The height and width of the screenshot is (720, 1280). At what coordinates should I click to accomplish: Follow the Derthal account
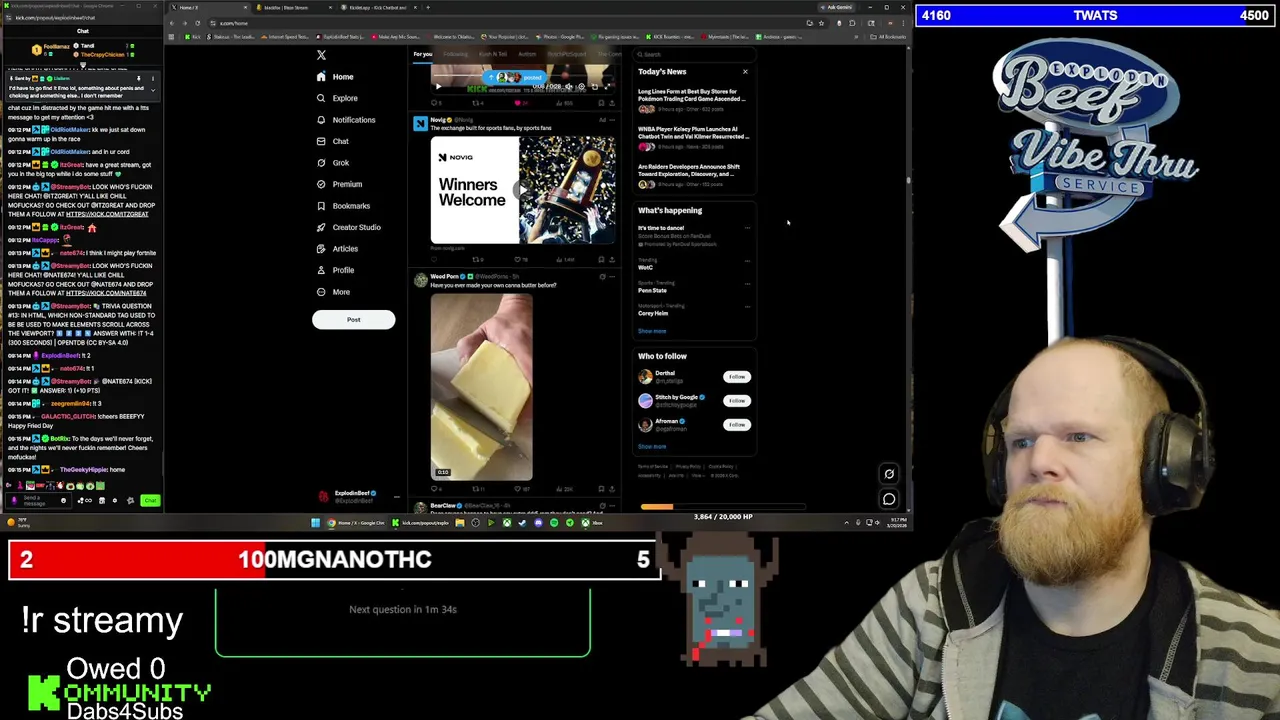coord(737,377)
